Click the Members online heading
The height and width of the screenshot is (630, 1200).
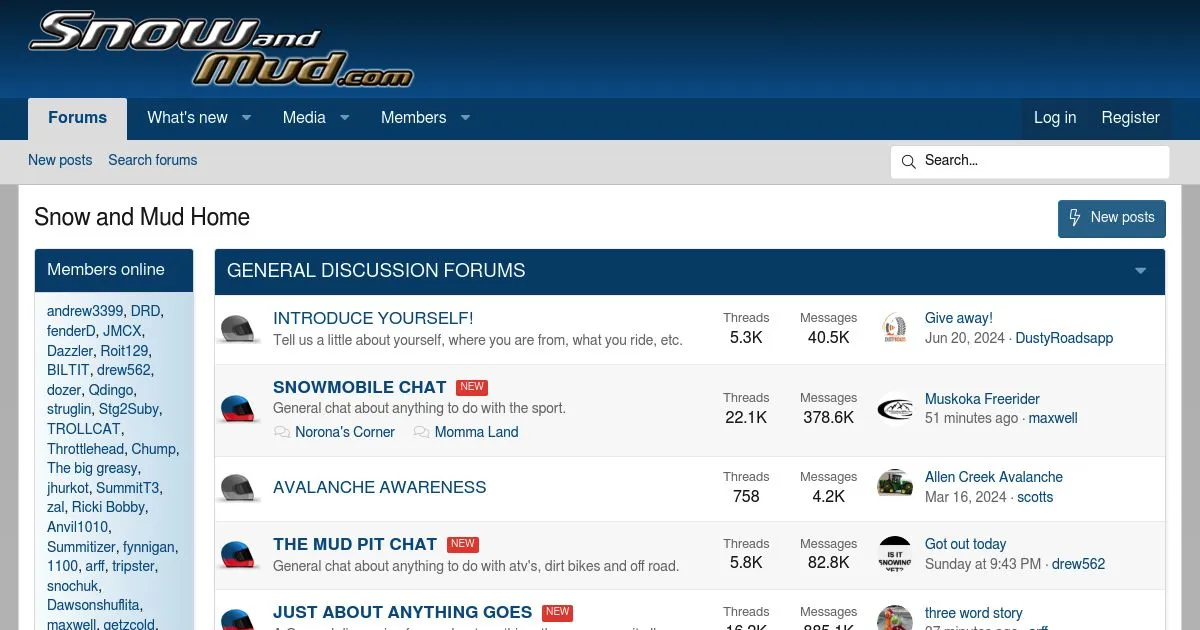coord(106,270)
